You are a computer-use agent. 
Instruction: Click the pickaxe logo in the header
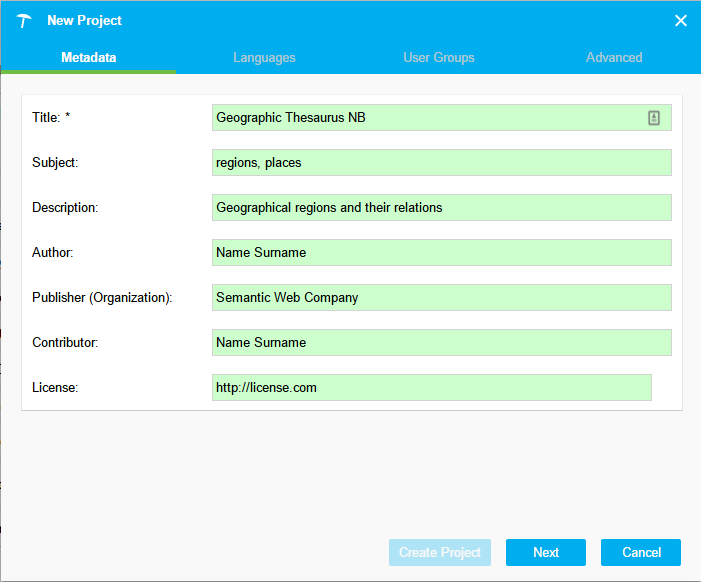pyautogui.click(x=24, y=21)
